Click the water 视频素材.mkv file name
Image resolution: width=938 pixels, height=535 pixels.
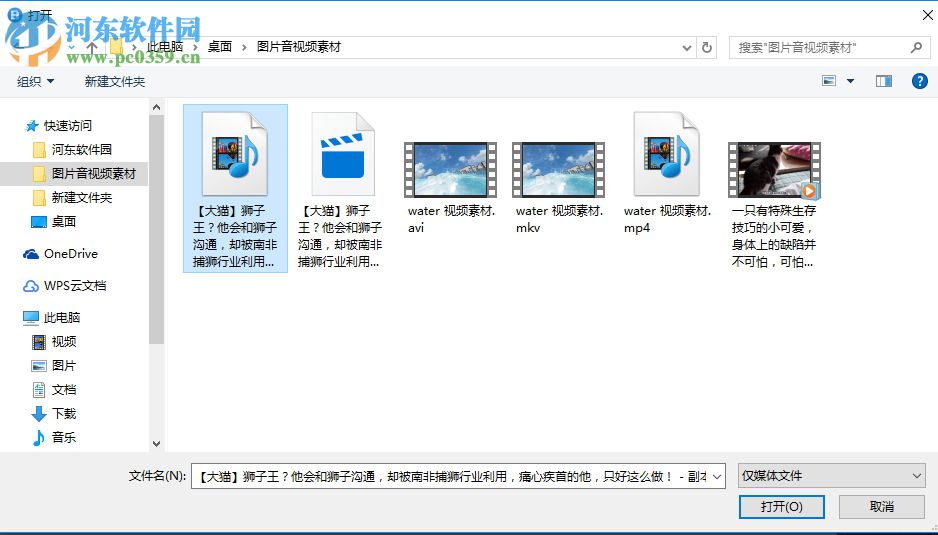[x=559, y=219]
